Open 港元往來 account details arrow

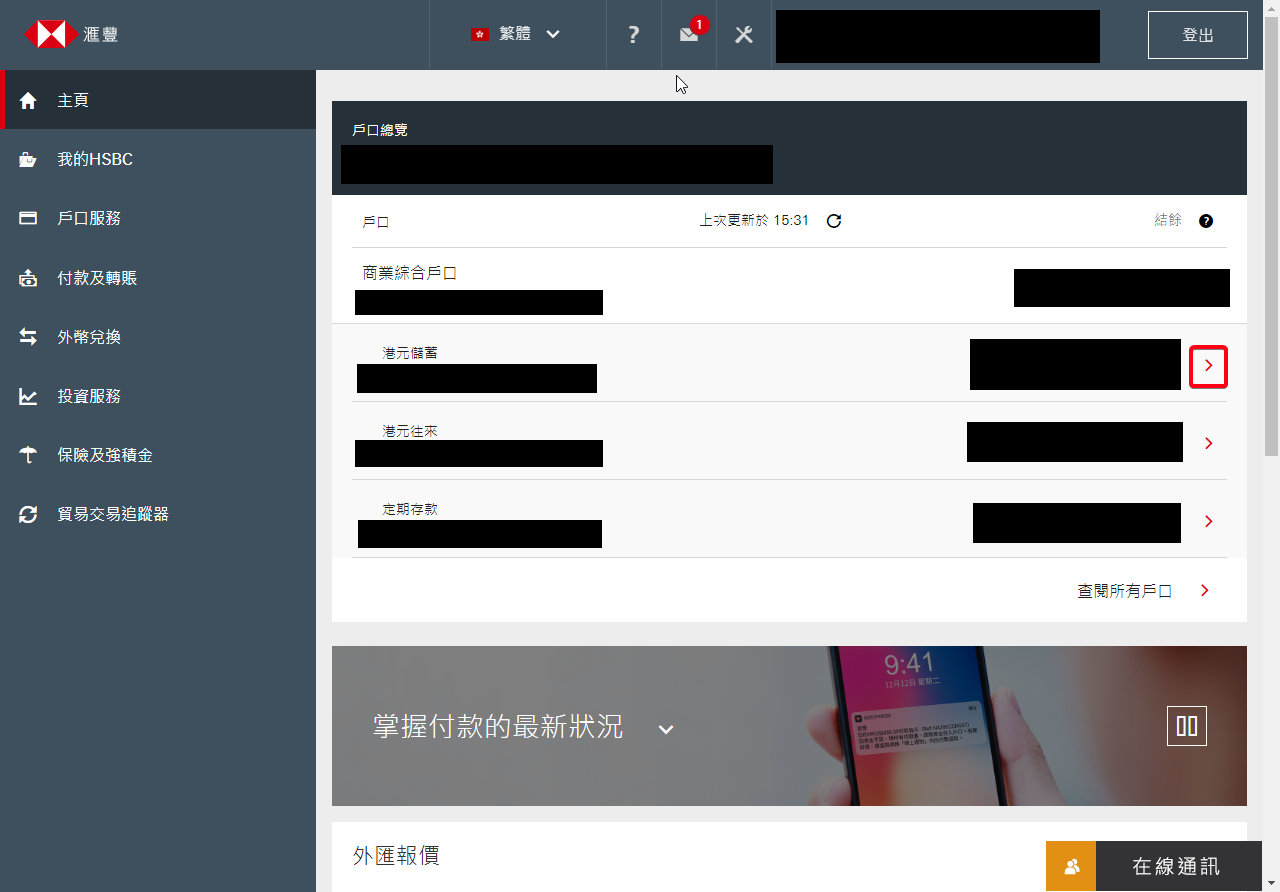(x=1208, y=443)
